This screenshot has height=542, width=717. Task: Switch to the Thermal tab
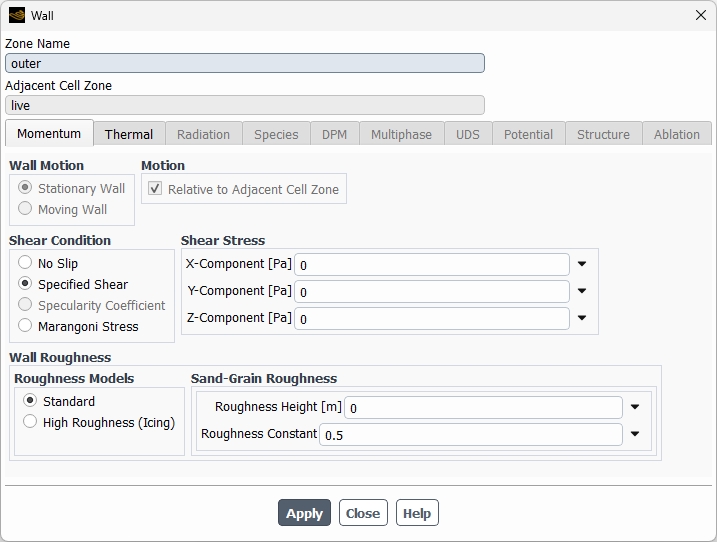click(129, 134)
